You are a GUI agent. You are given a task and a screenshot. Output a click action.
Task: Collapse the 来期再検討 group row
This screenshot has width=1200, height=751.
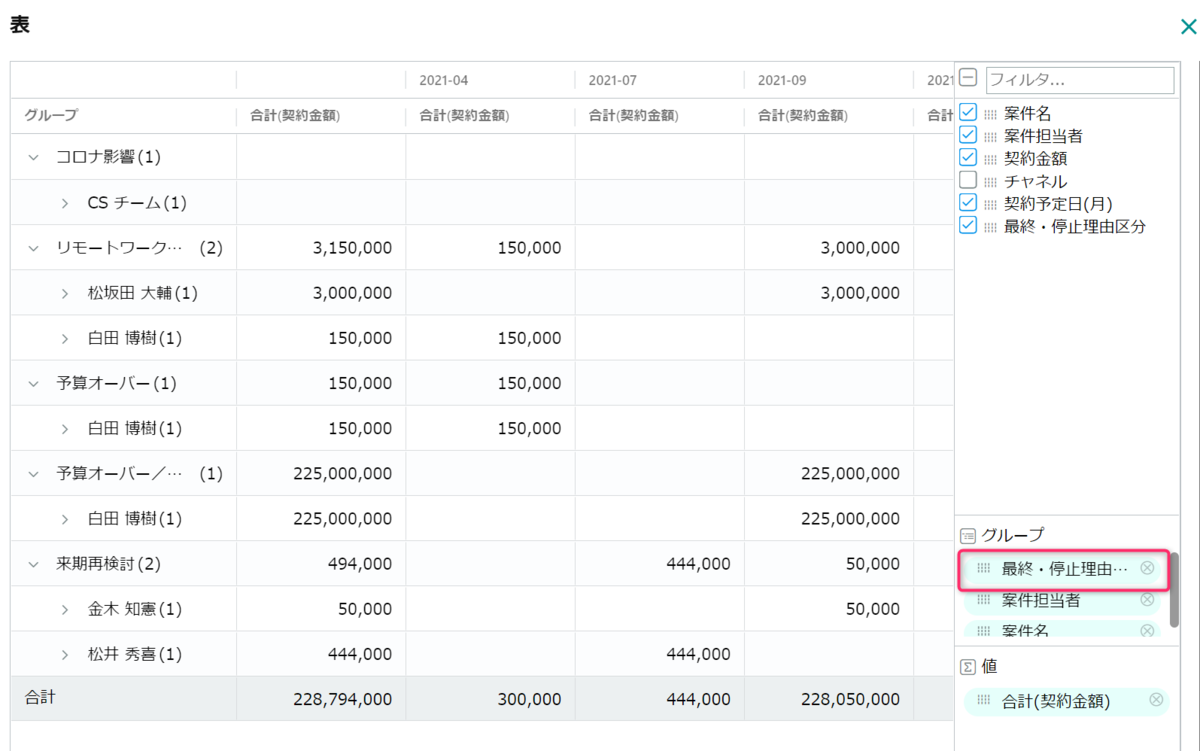click(33, 564)
